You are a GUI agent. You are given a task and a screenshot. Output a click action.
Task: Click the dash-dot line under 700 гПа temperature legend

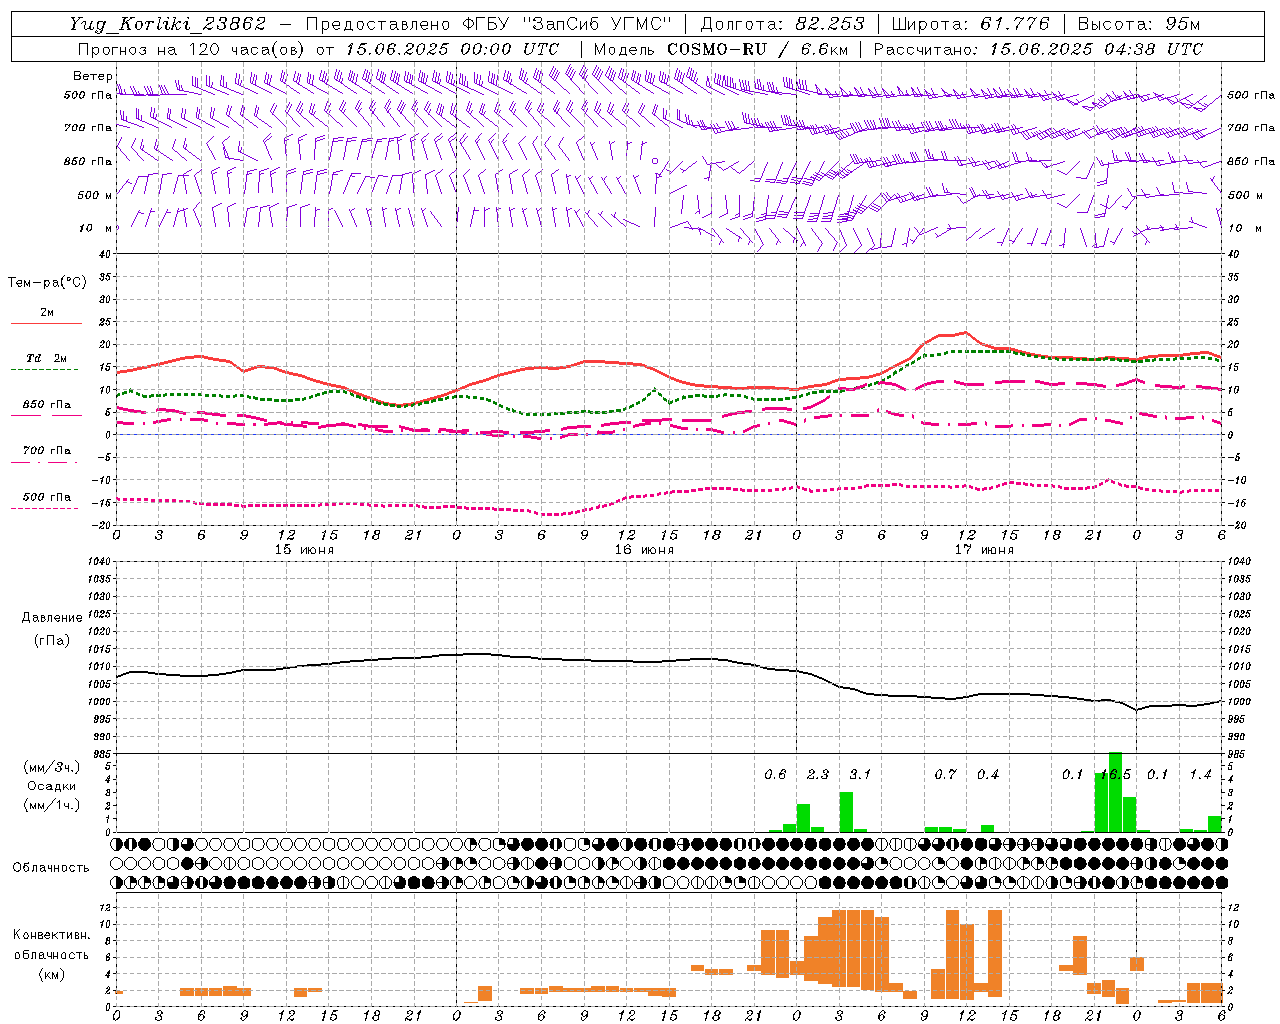[x=44, y=462]
